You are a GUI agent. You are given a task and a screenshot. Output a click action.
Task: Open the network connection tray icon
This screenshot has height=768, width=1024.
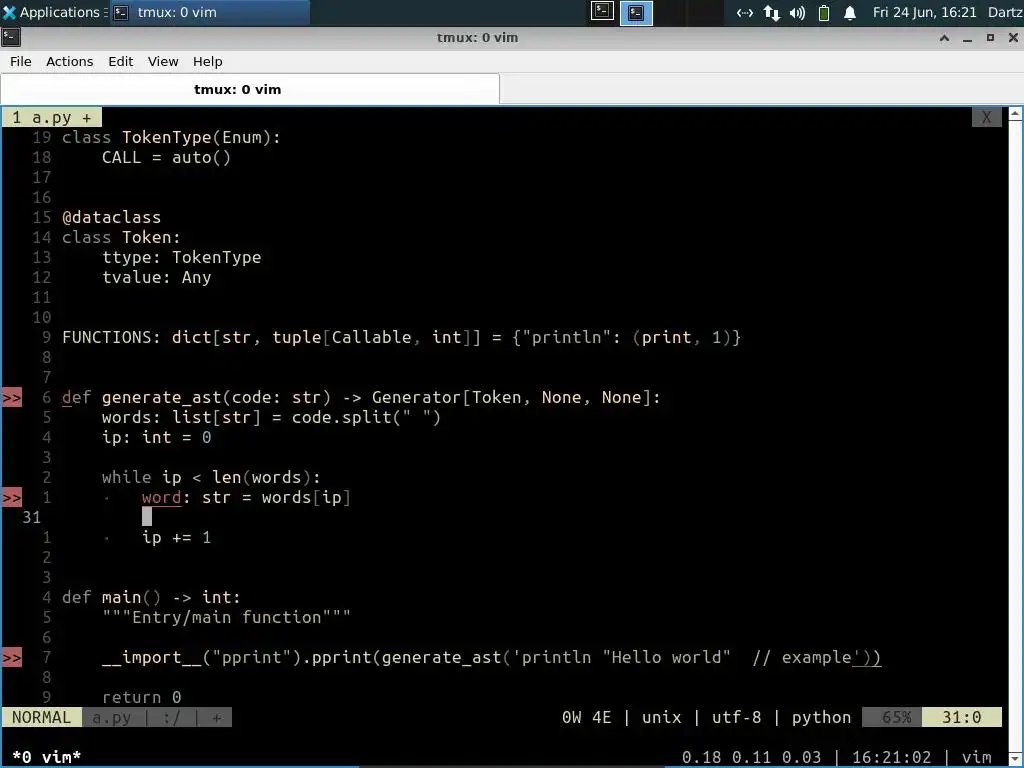pos(744,13)
